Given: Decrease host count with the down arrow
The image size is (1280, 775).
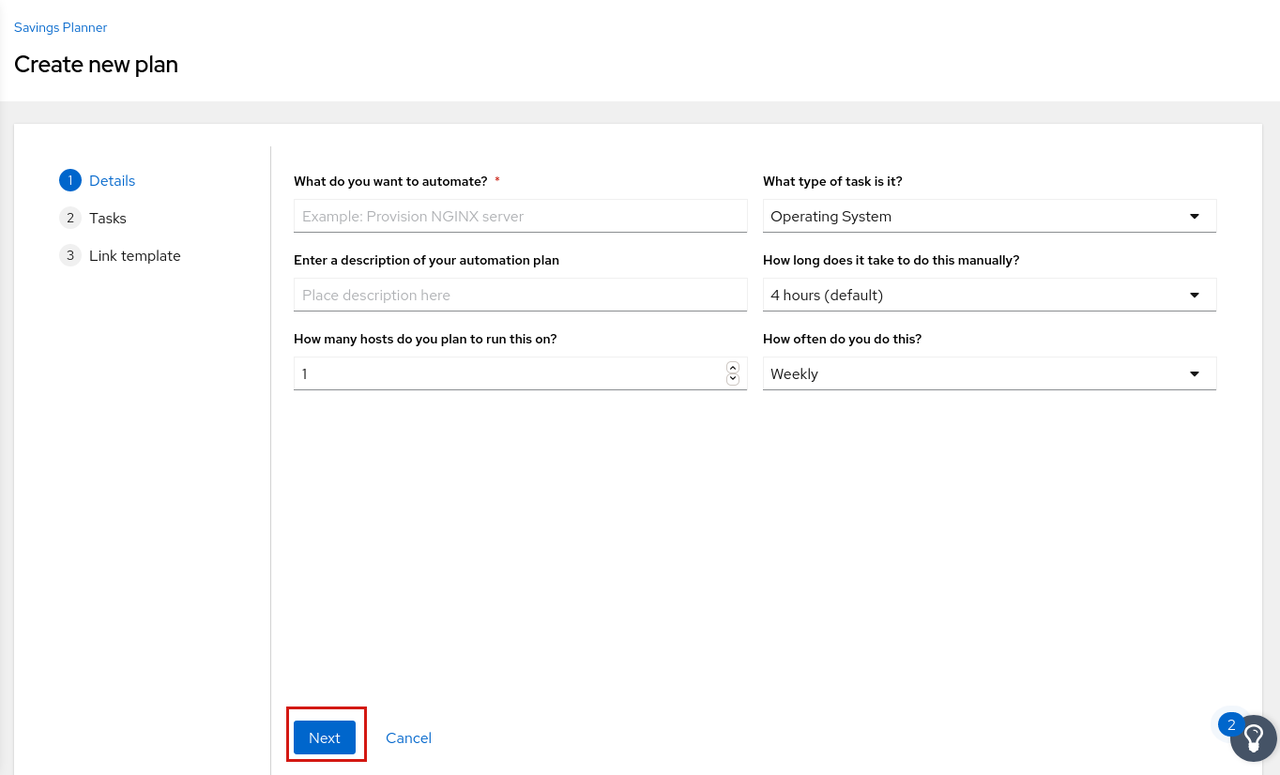Looking at the screenshot, I should [732, 379].
